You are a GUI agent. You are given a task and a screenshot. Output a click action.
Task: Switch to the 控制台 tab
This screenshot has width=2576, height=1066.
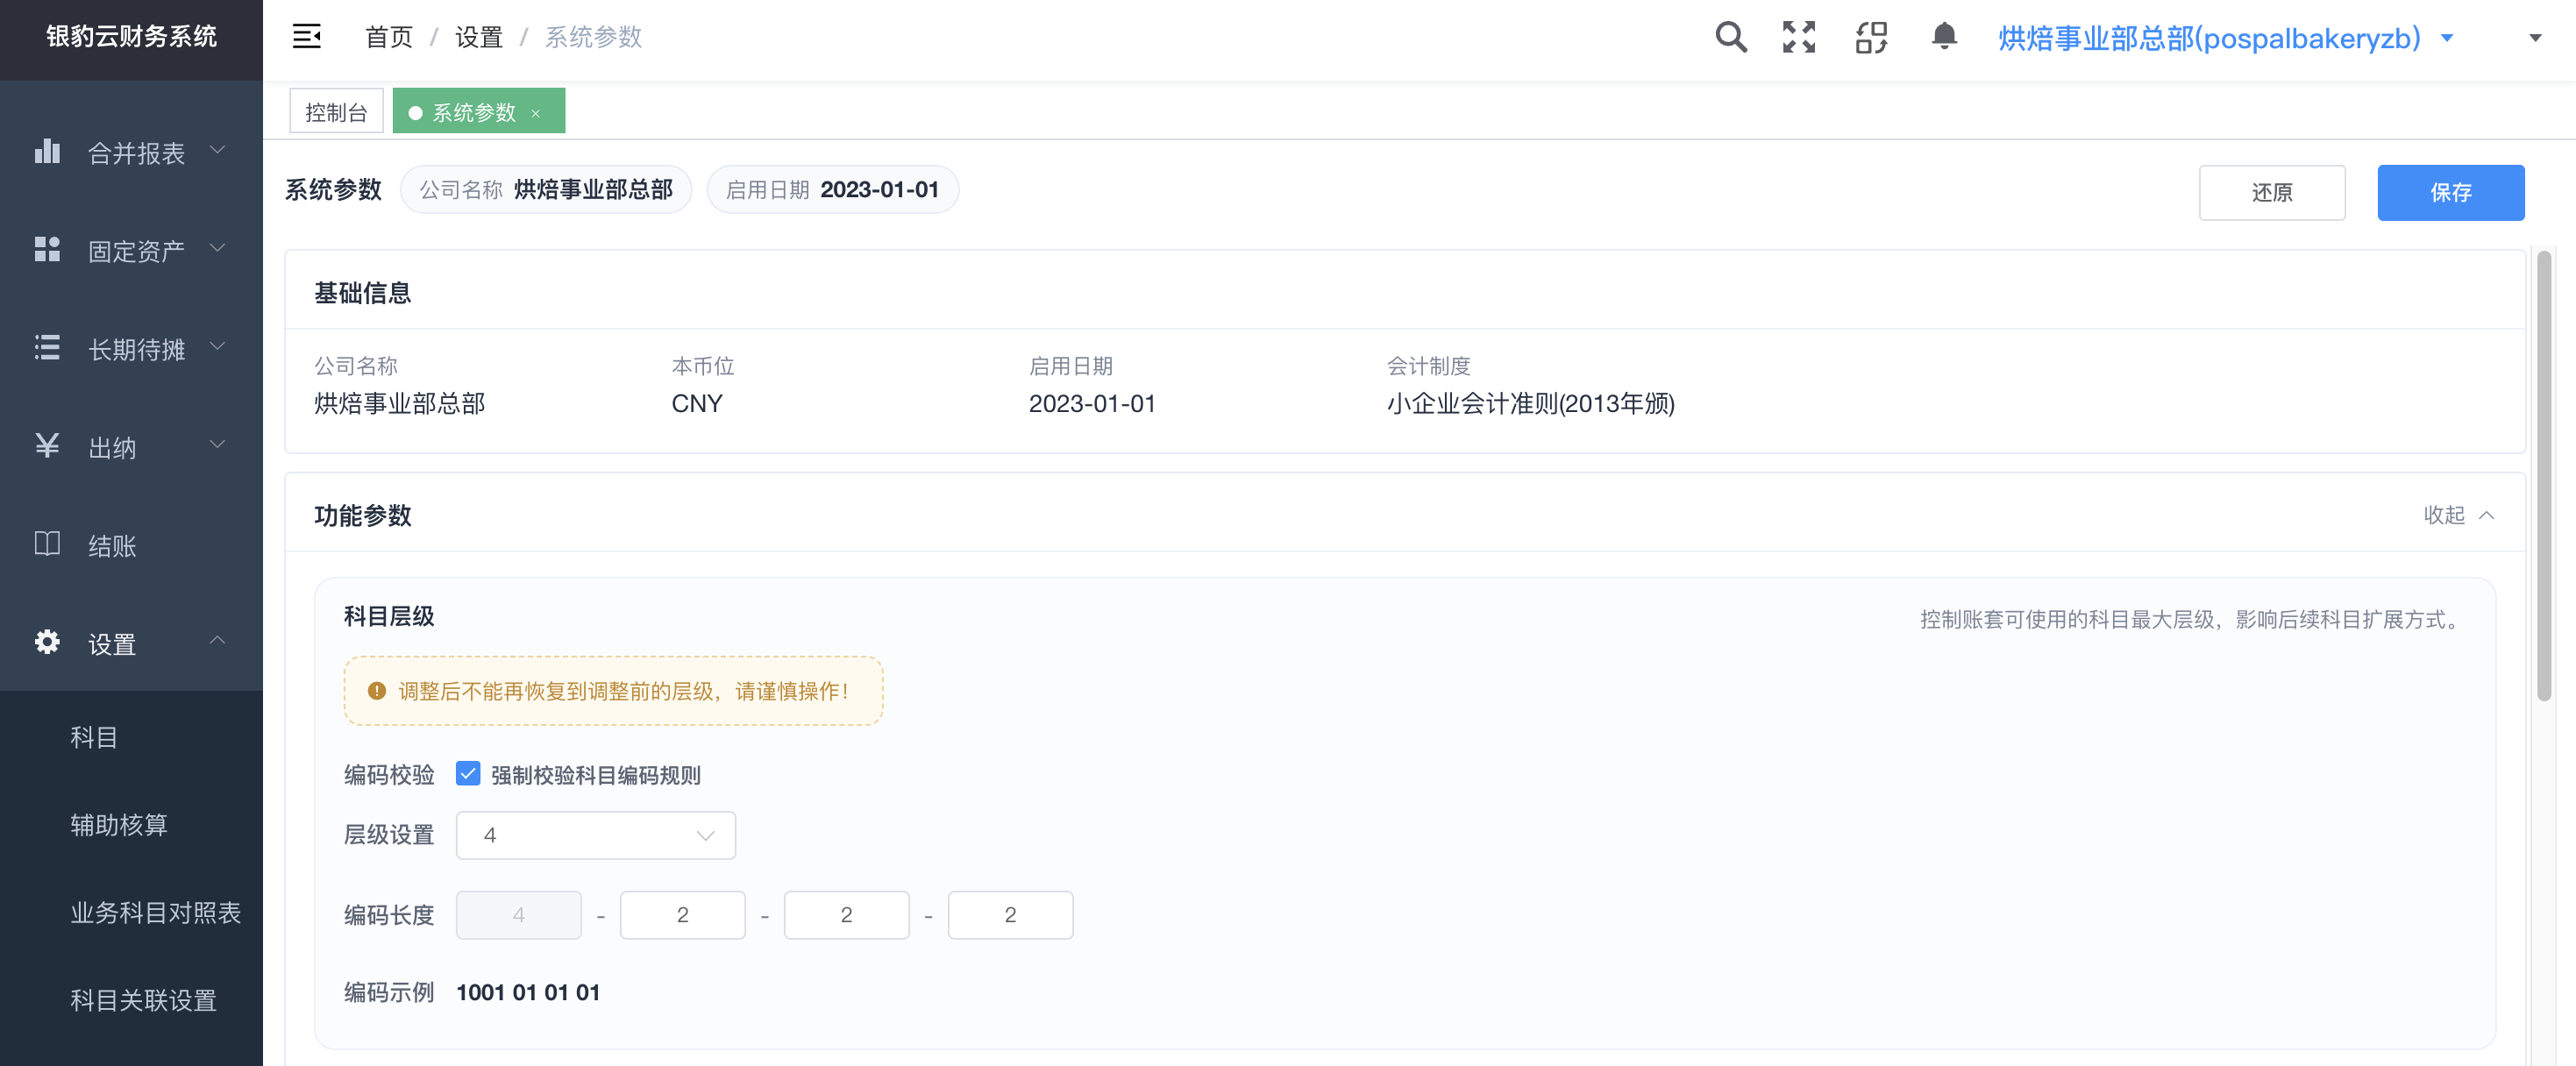pyautogui.click(x=336, y=111)
